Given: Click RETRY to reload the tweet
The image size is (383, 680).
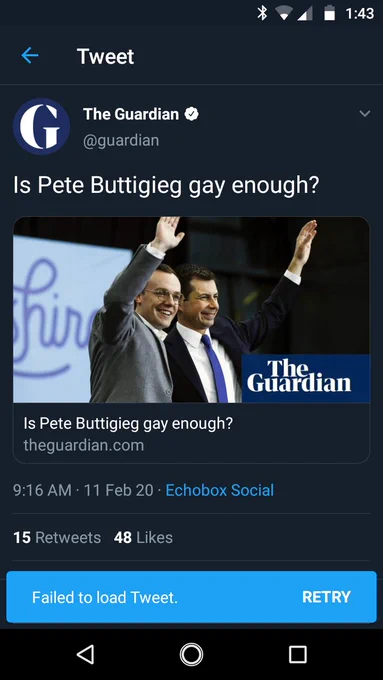Looking at the screenshot, I should coord(326,597).
